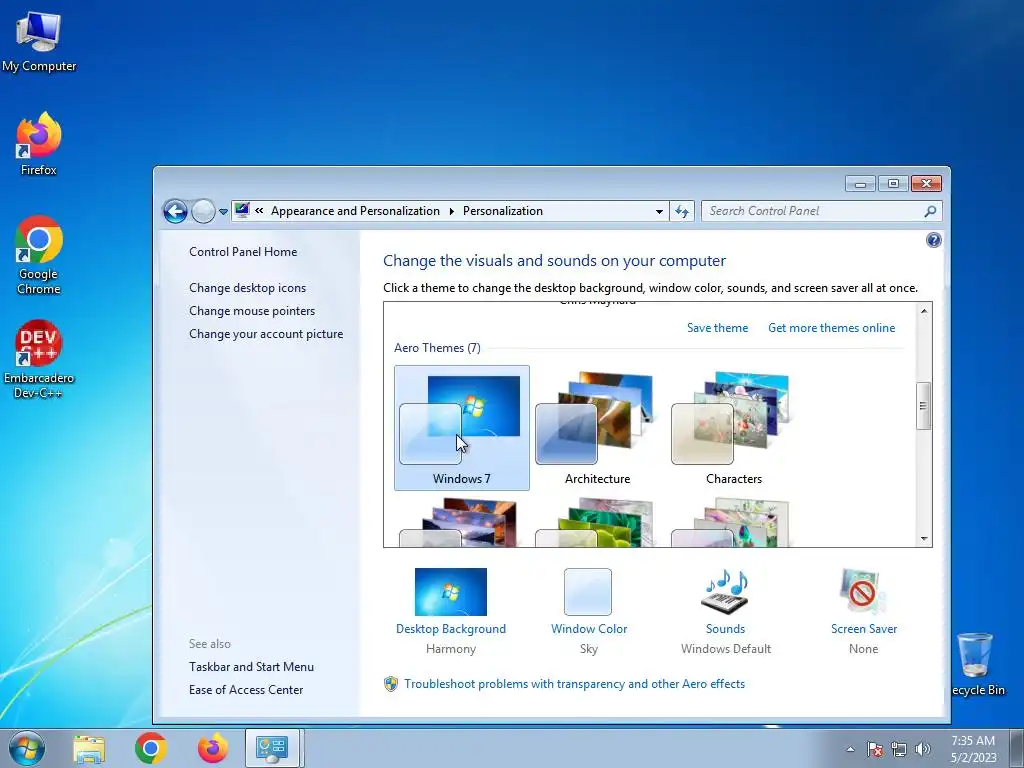
Task: Click the Screen Saver text link
Action: tap(863, 629)
